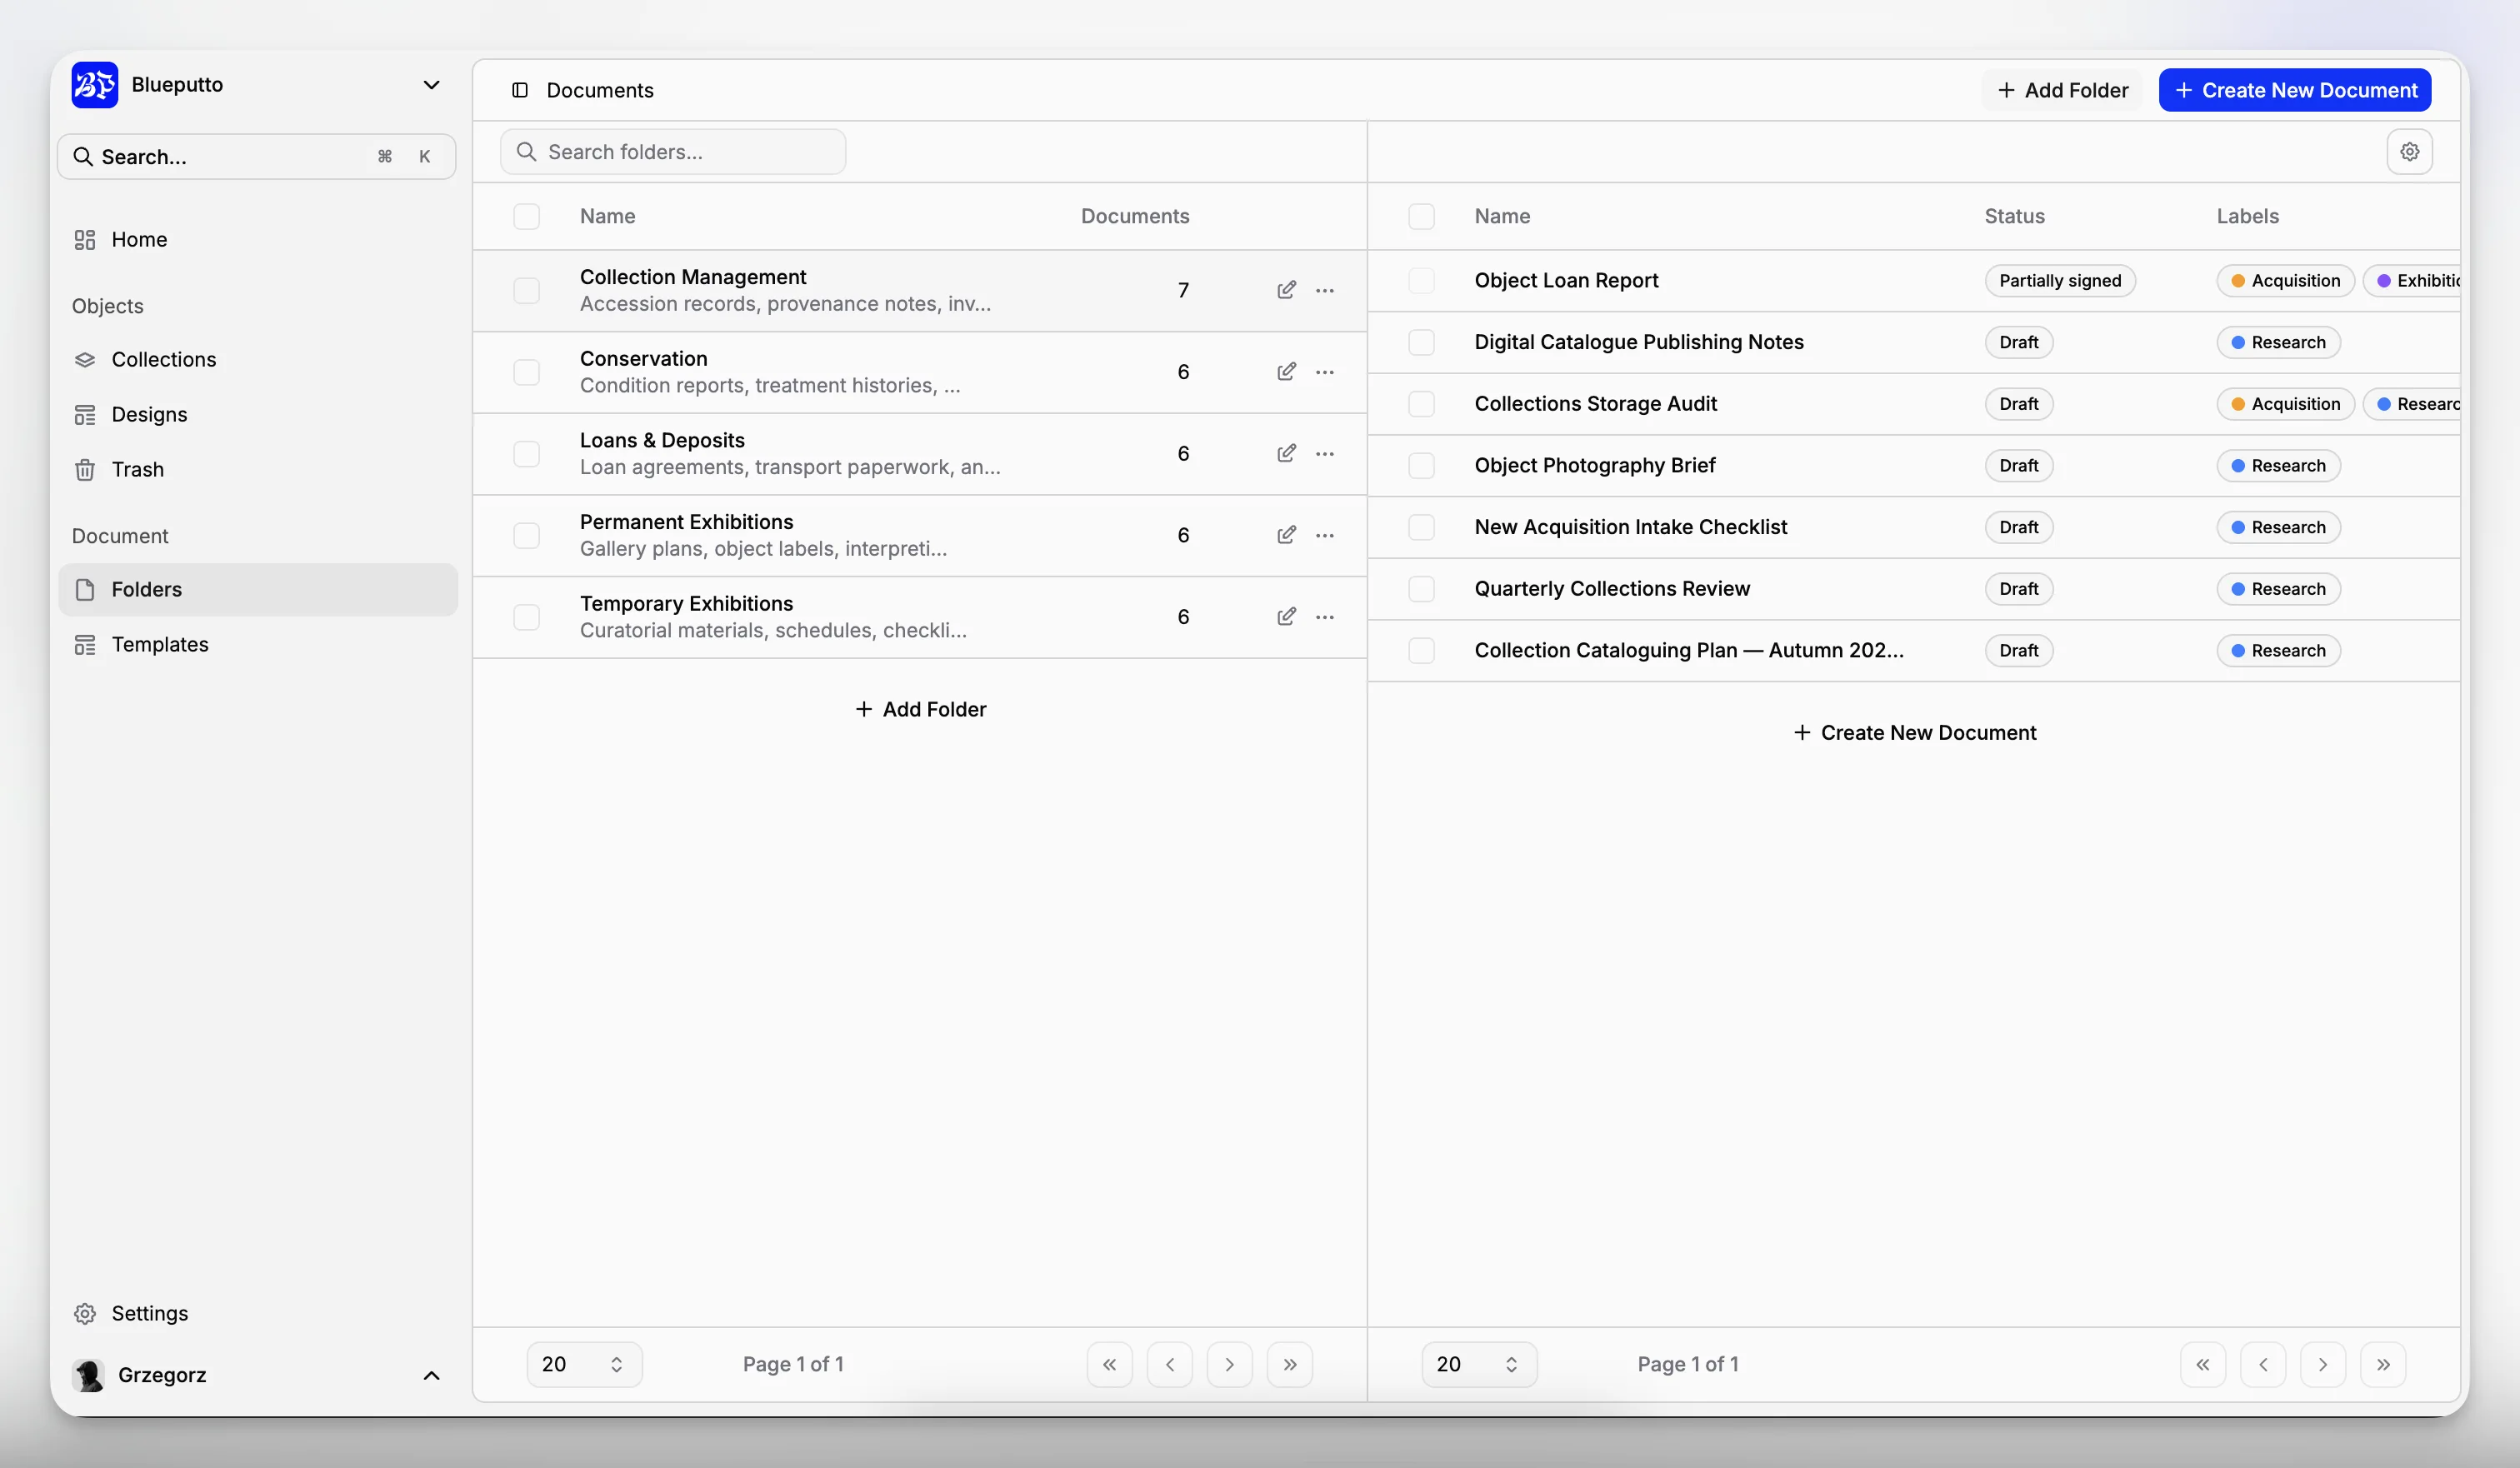Open the Object Photography Brief document
The width and height of the screenshot is (2520, 1468).
click(x=1594, y=465)
